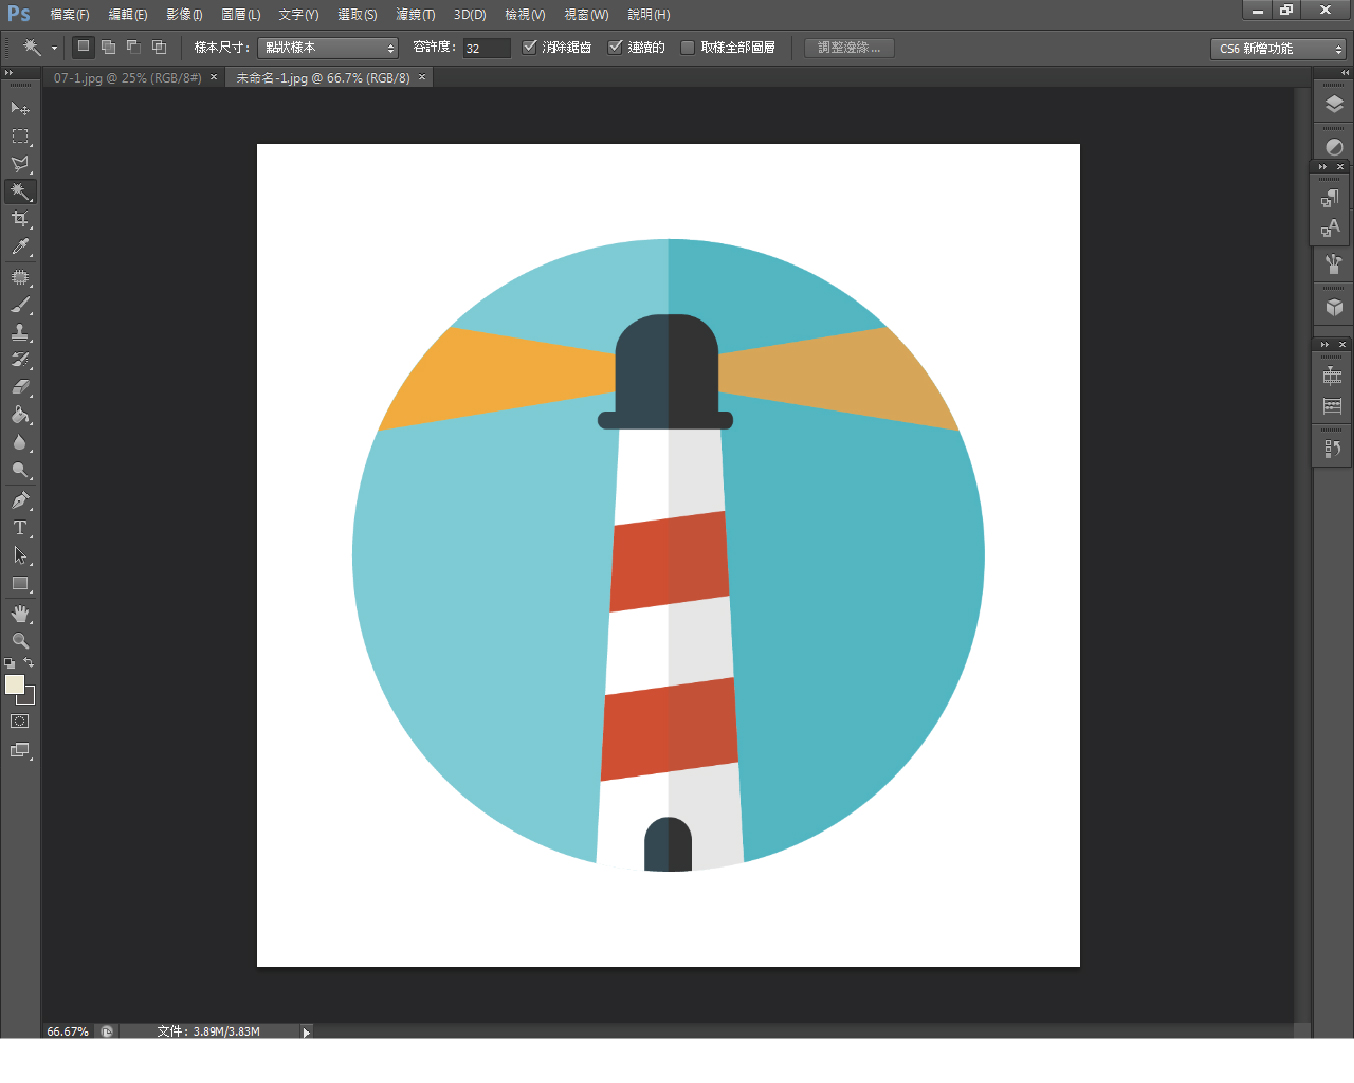Image resolution: width=1354 pixels, height=1083 pixels.
Task: Click the foreground color swatch
Action: pos(14,684)
